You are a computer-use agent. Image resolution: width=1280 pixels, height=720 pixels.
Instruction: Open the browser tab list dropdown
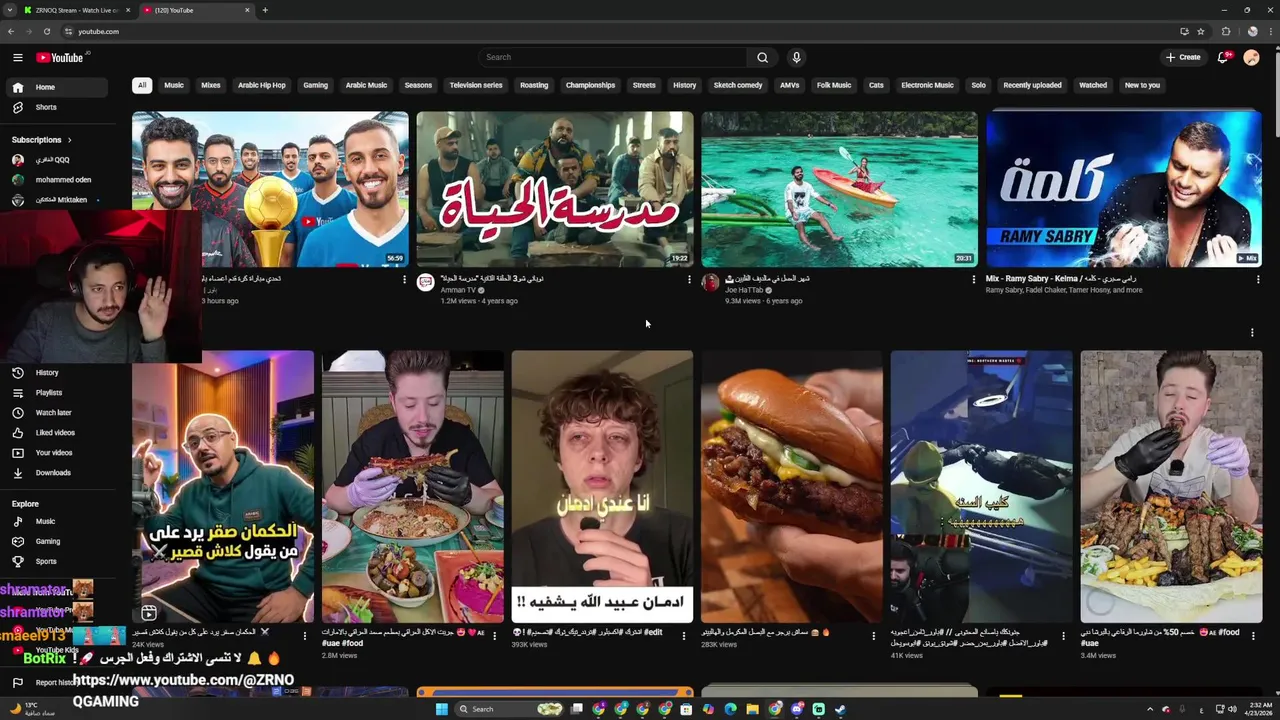pos(9,10)
